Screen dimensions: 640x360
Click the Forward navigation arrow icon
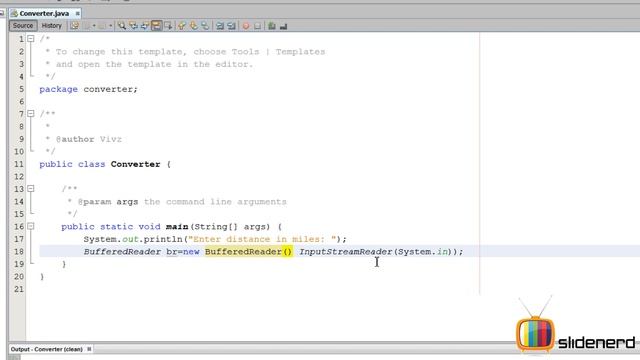click(102, 26)
